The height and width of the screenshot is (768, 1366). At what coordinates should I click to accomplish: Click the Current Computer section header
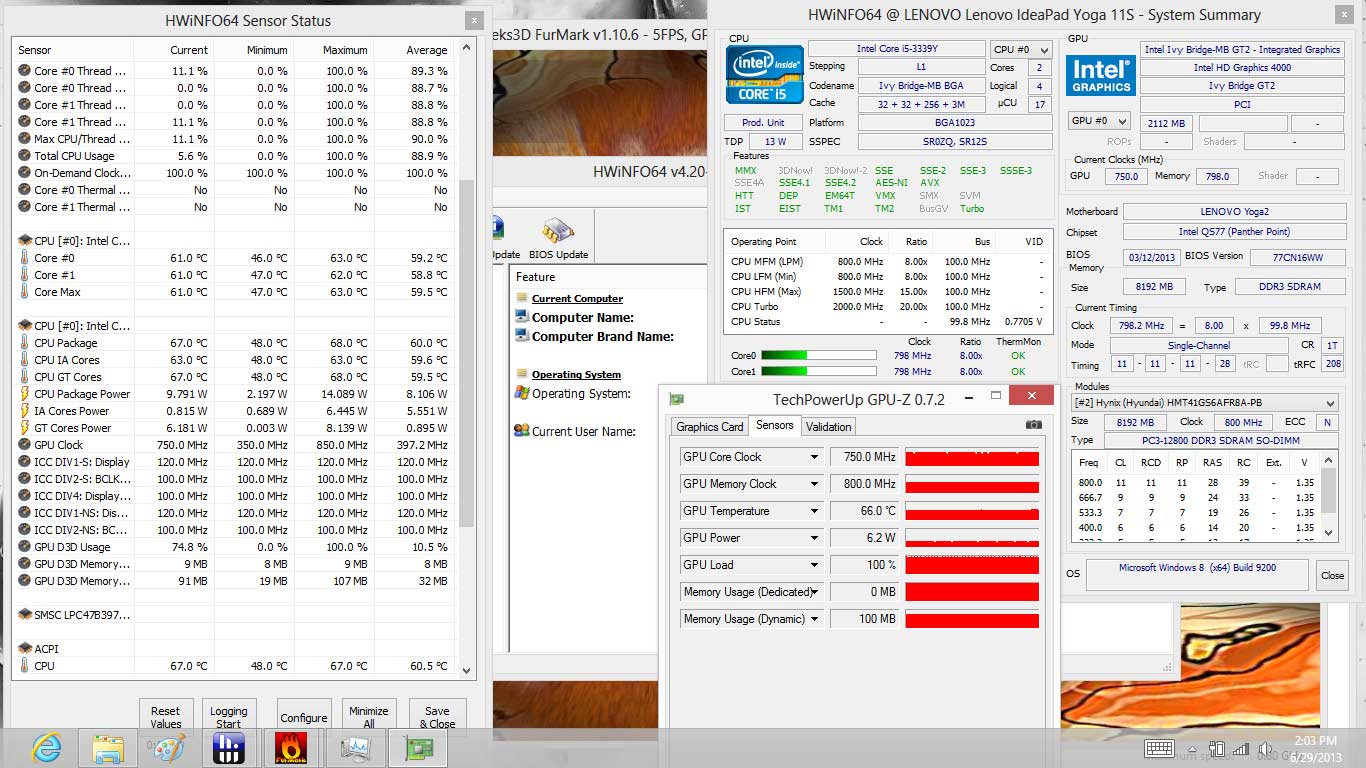[x=577, y=299]
